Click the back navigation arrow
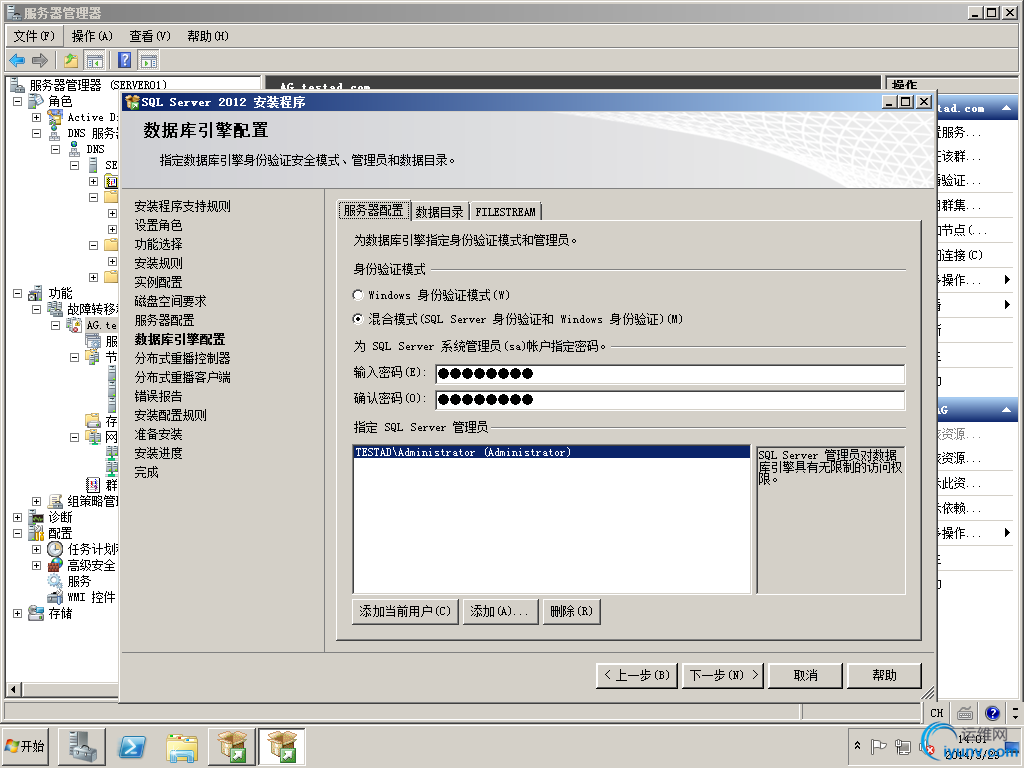 click(x=15, y=60)
